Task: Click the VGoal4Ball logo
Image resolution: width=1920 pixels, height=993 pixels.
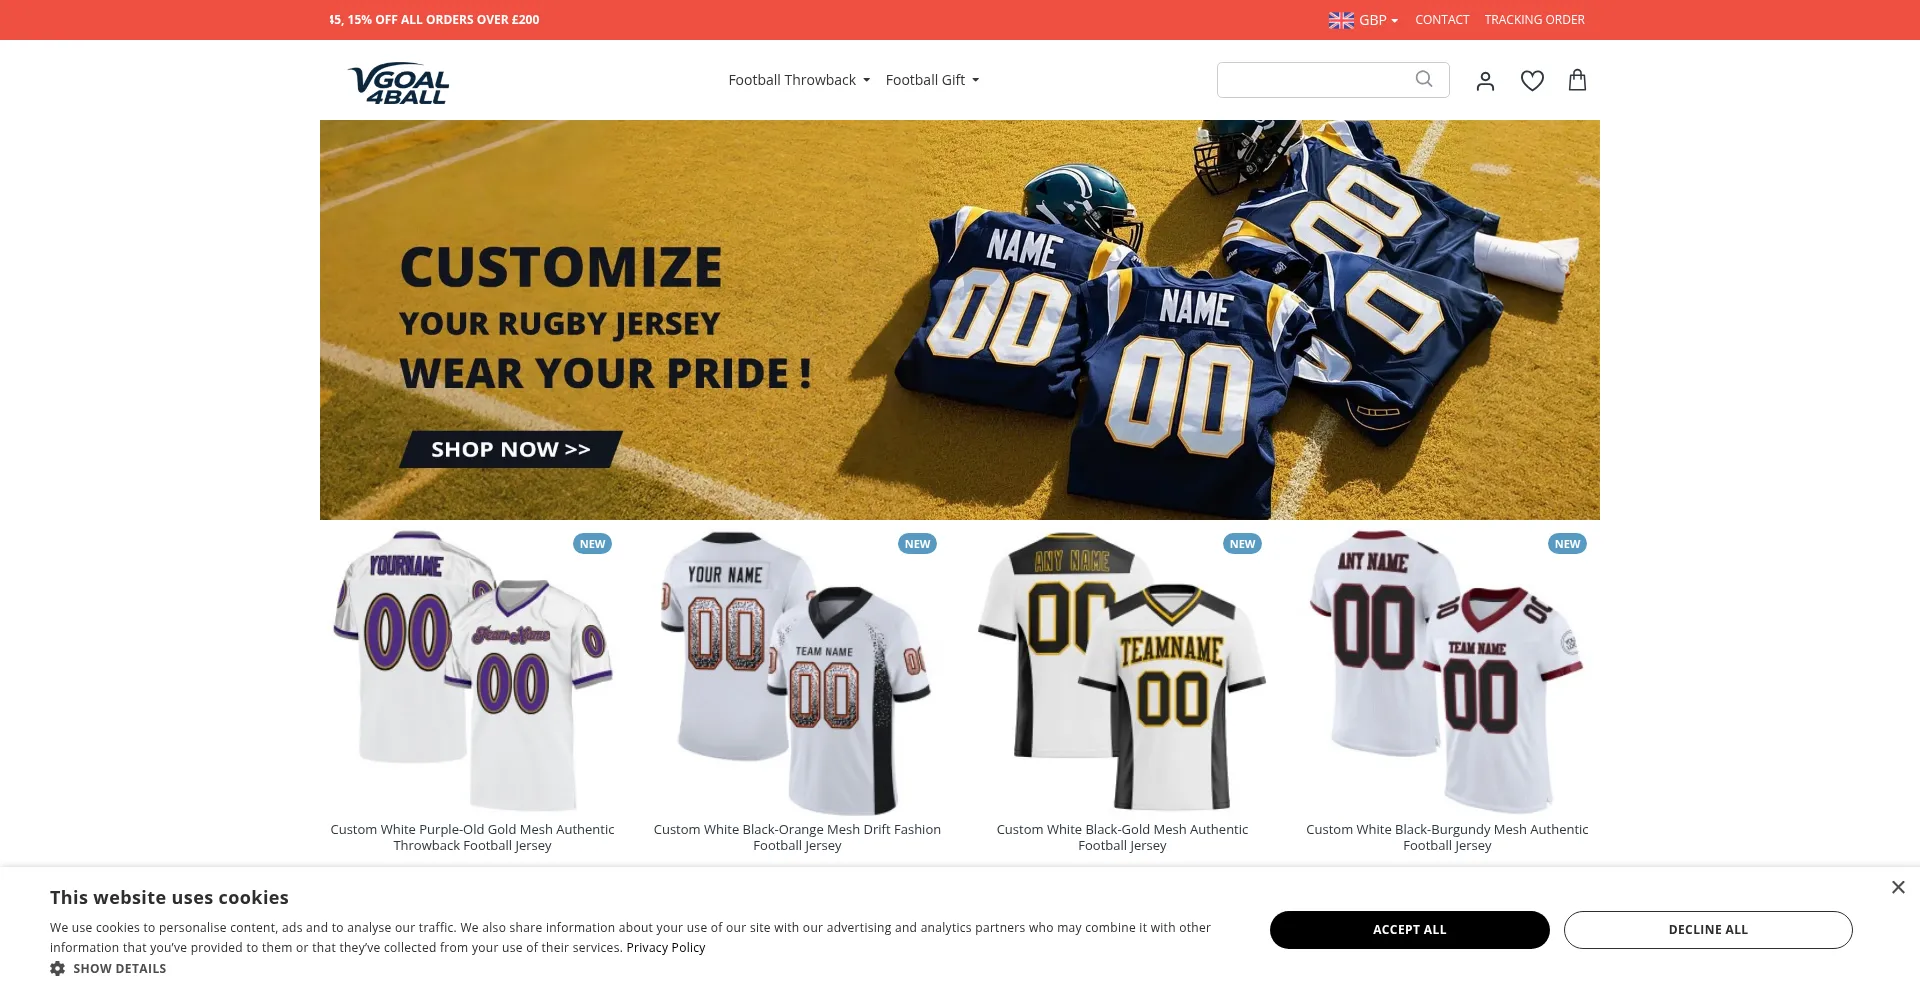Action: click(398, 83)
